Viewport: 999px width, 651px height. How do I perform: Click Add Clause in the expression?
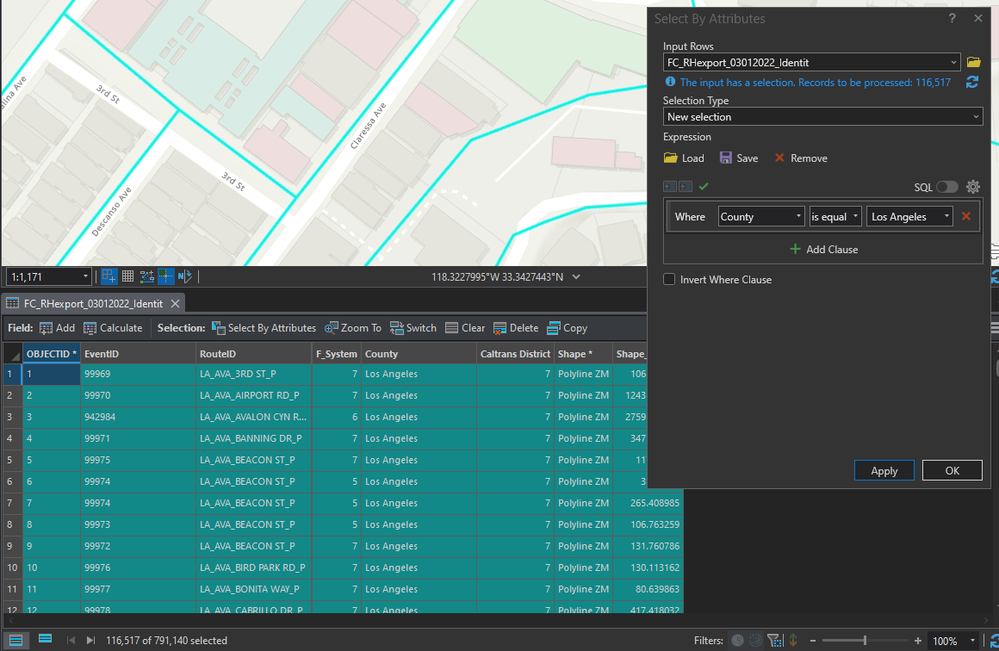coord(824,249)
